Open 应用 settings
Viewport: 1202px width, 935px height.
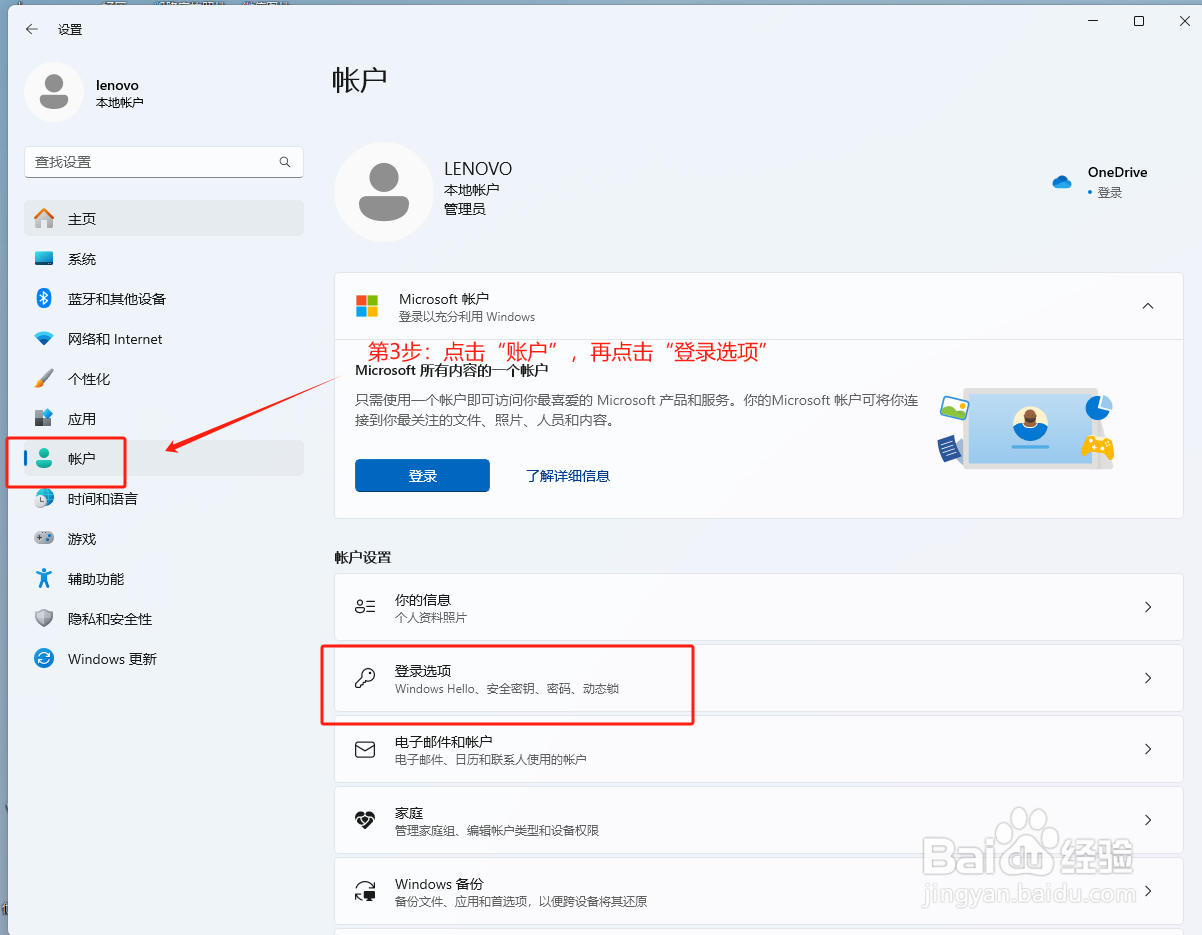pyautogui.click(x=80, y=418)
